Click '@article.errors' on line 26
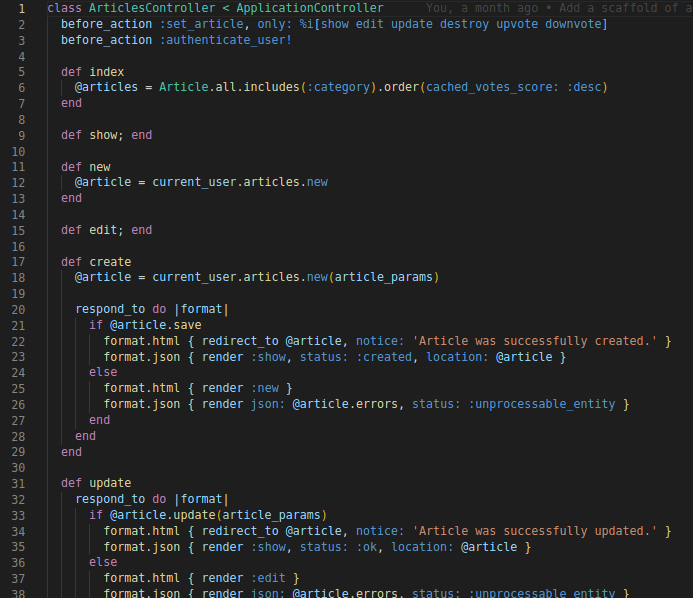The height and width of the screenshot is (598, 693). click(x=345, y=404)
